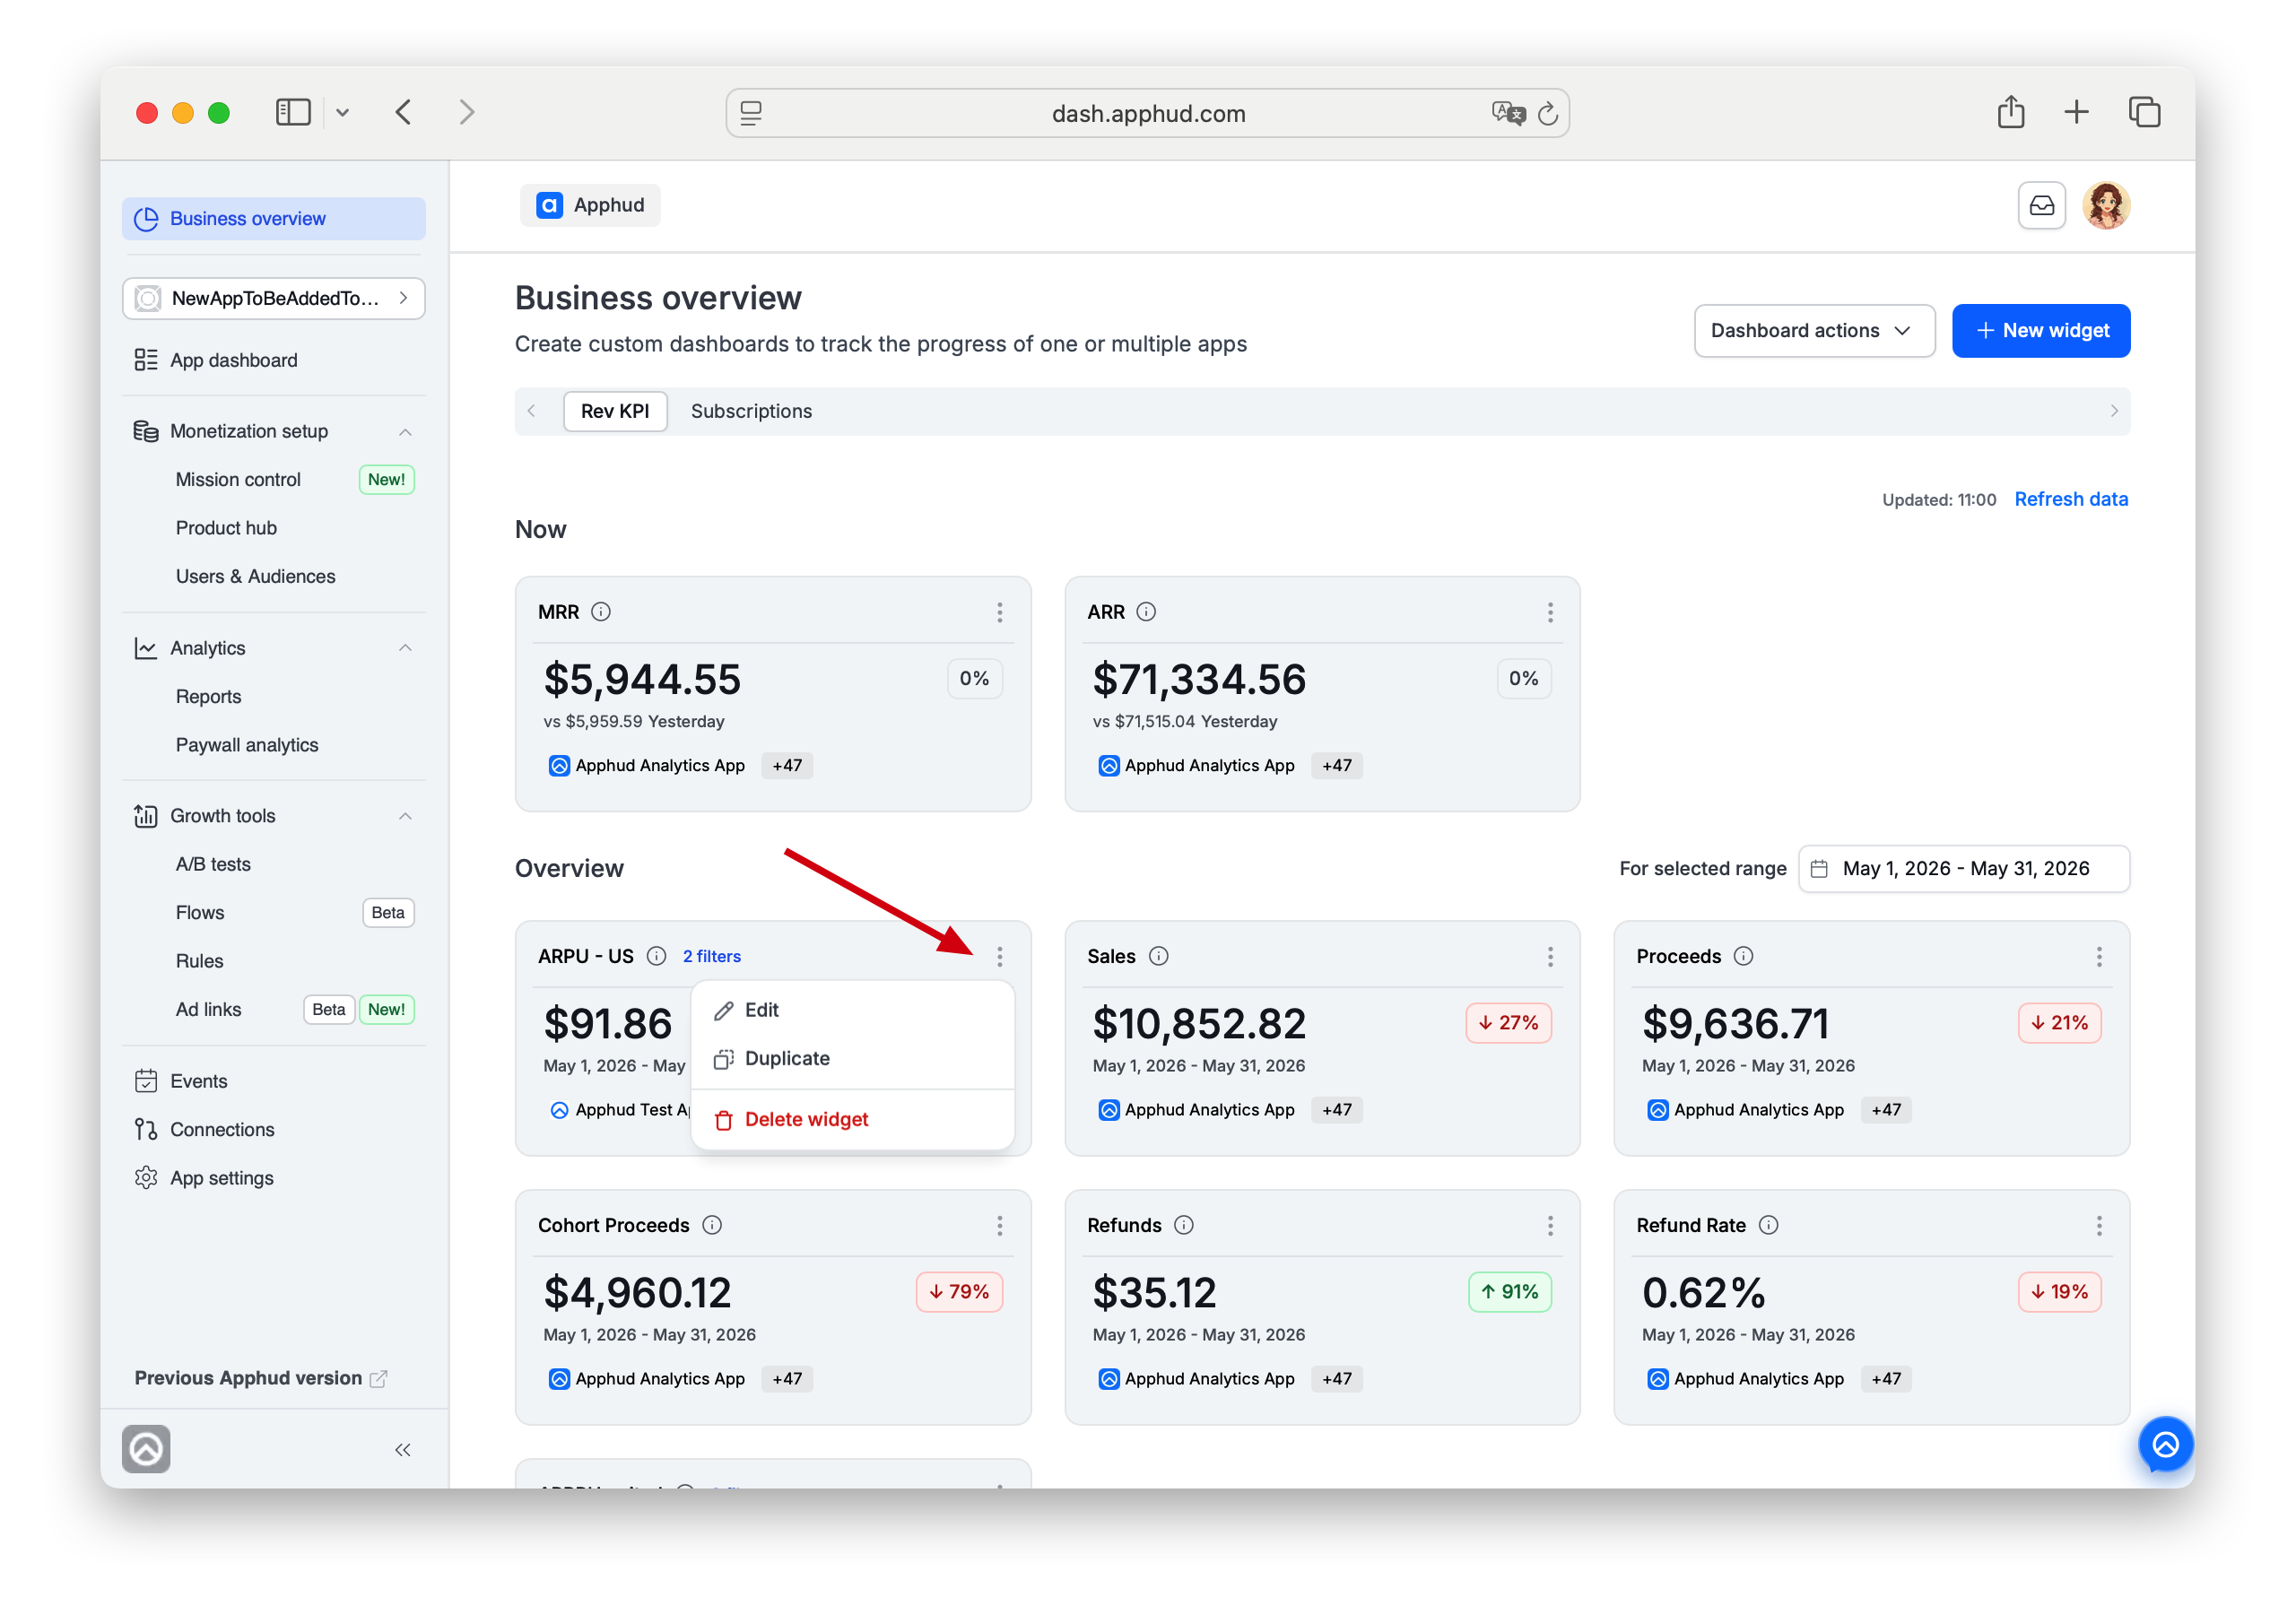Open Flows in sidebar
2296x1623 pixels.
[200, 913]
